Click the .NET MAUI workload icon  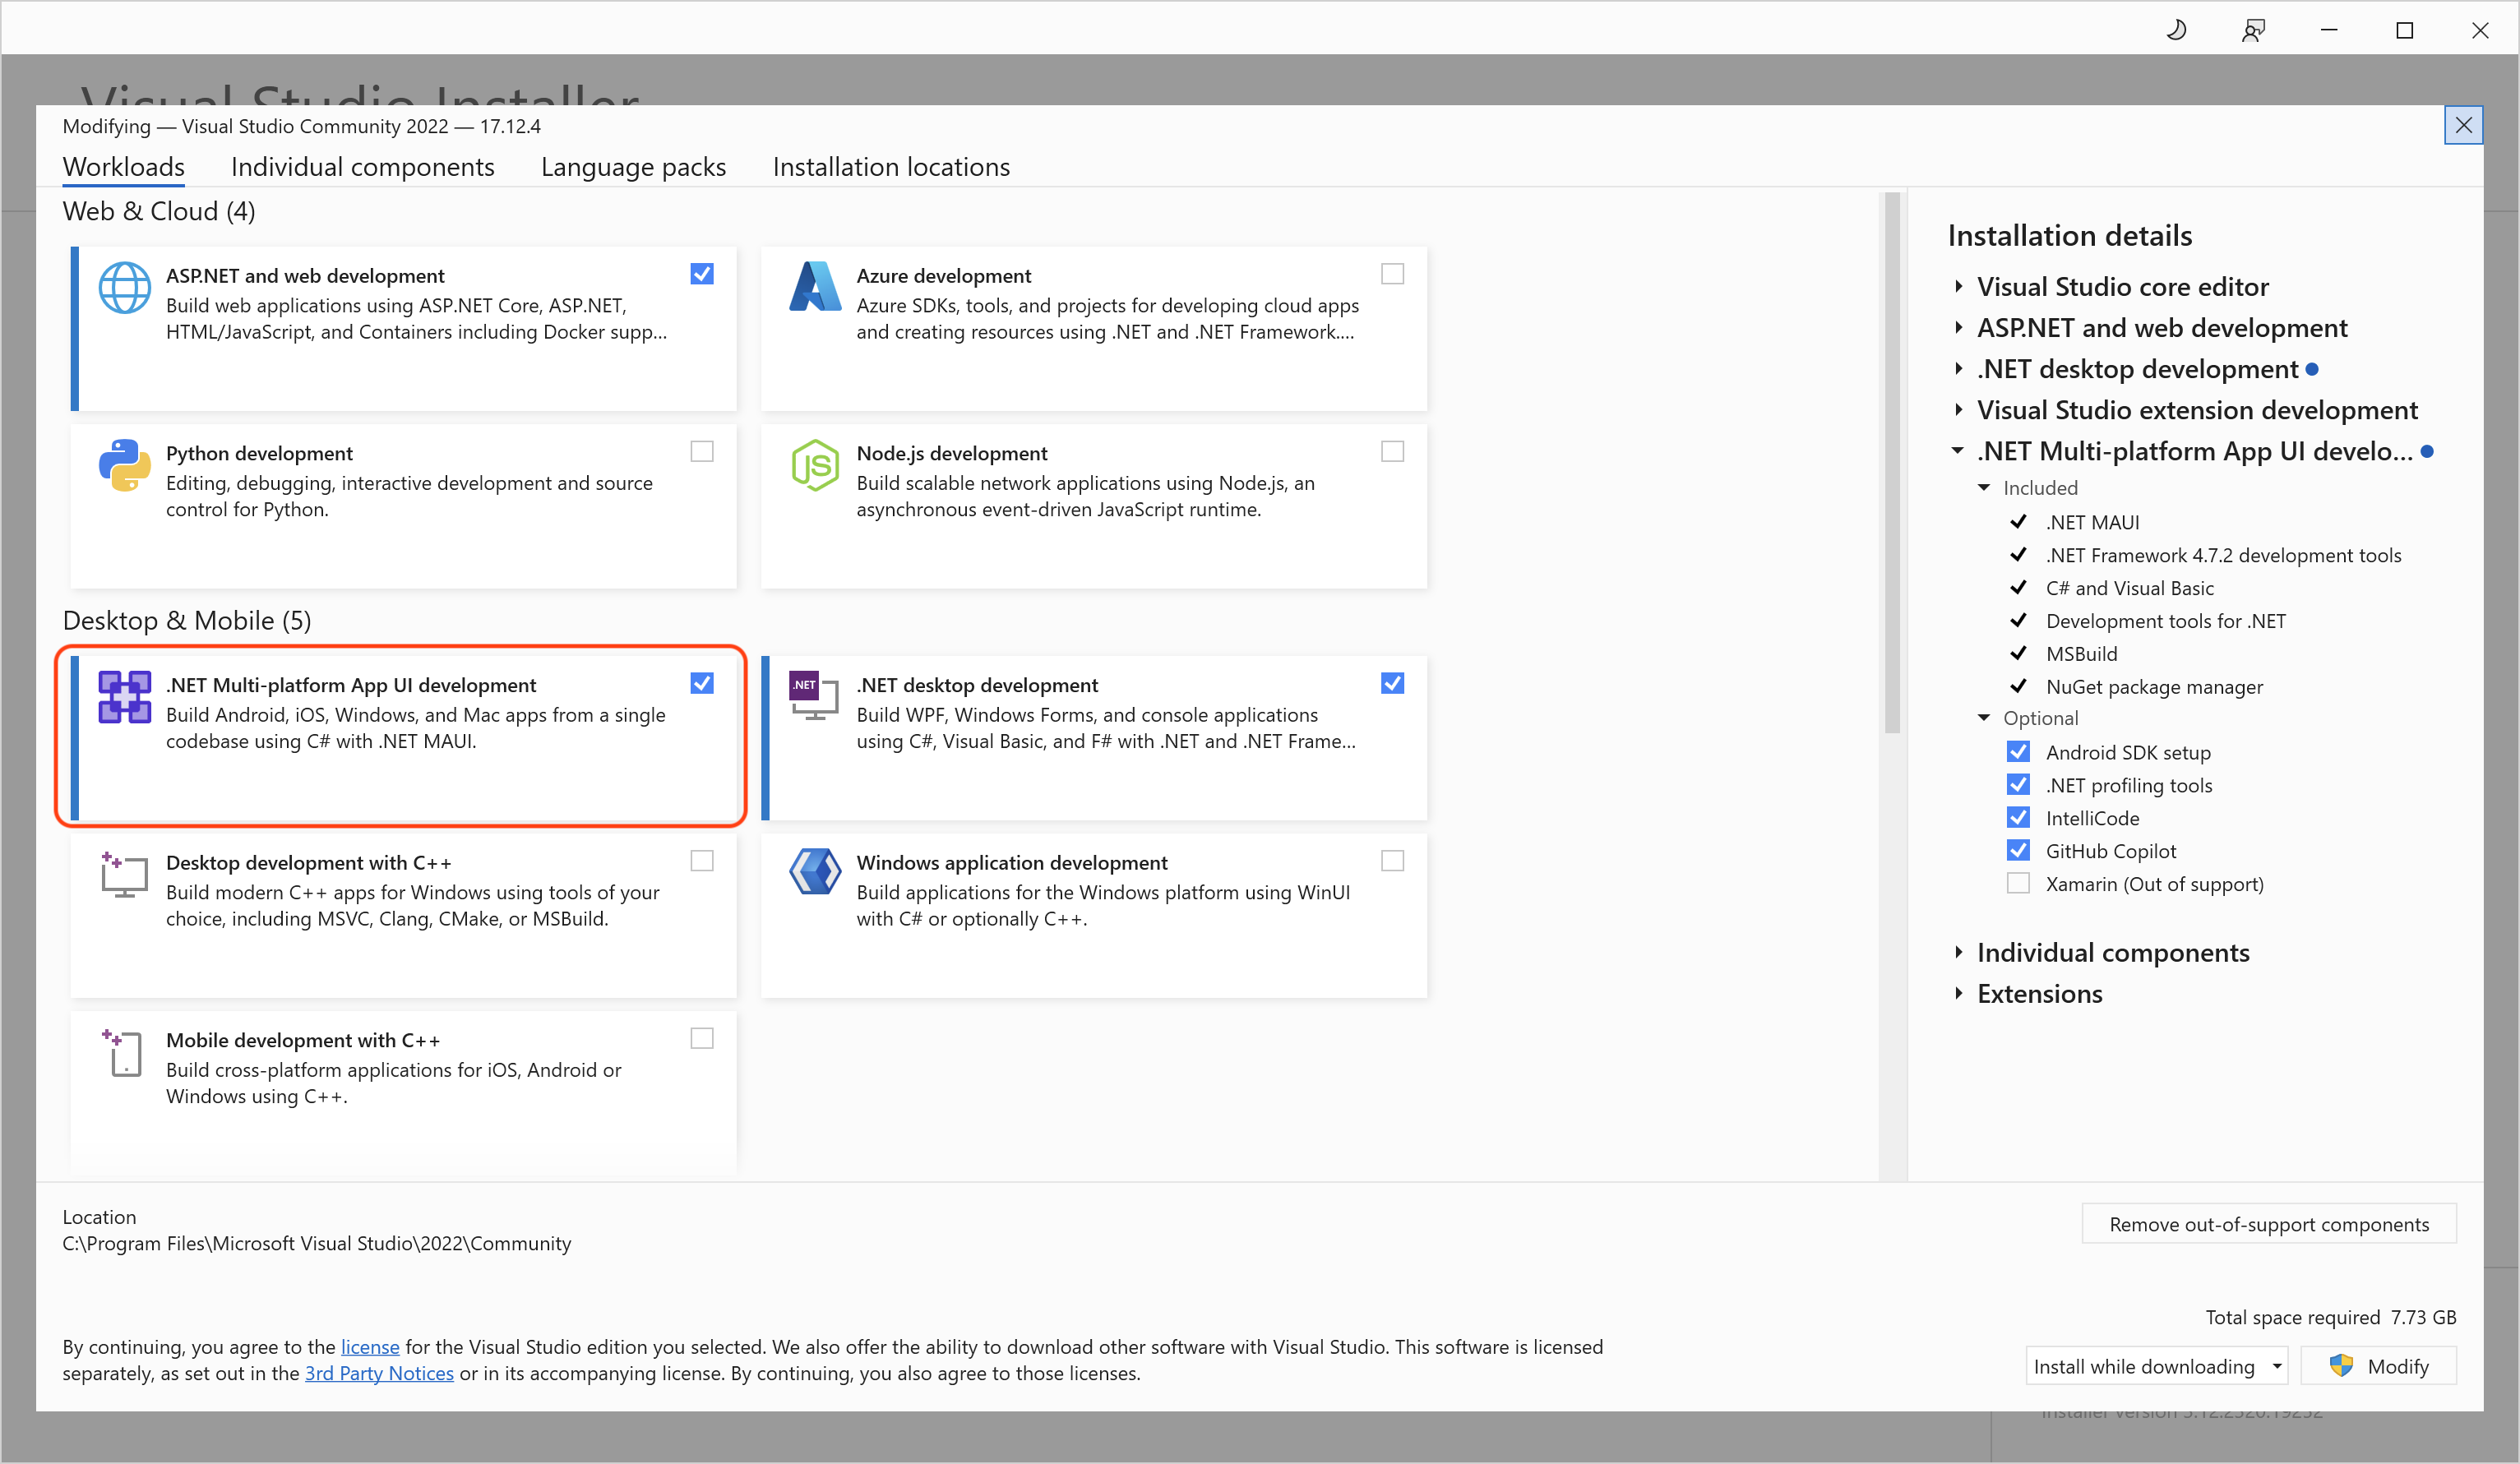124,697
